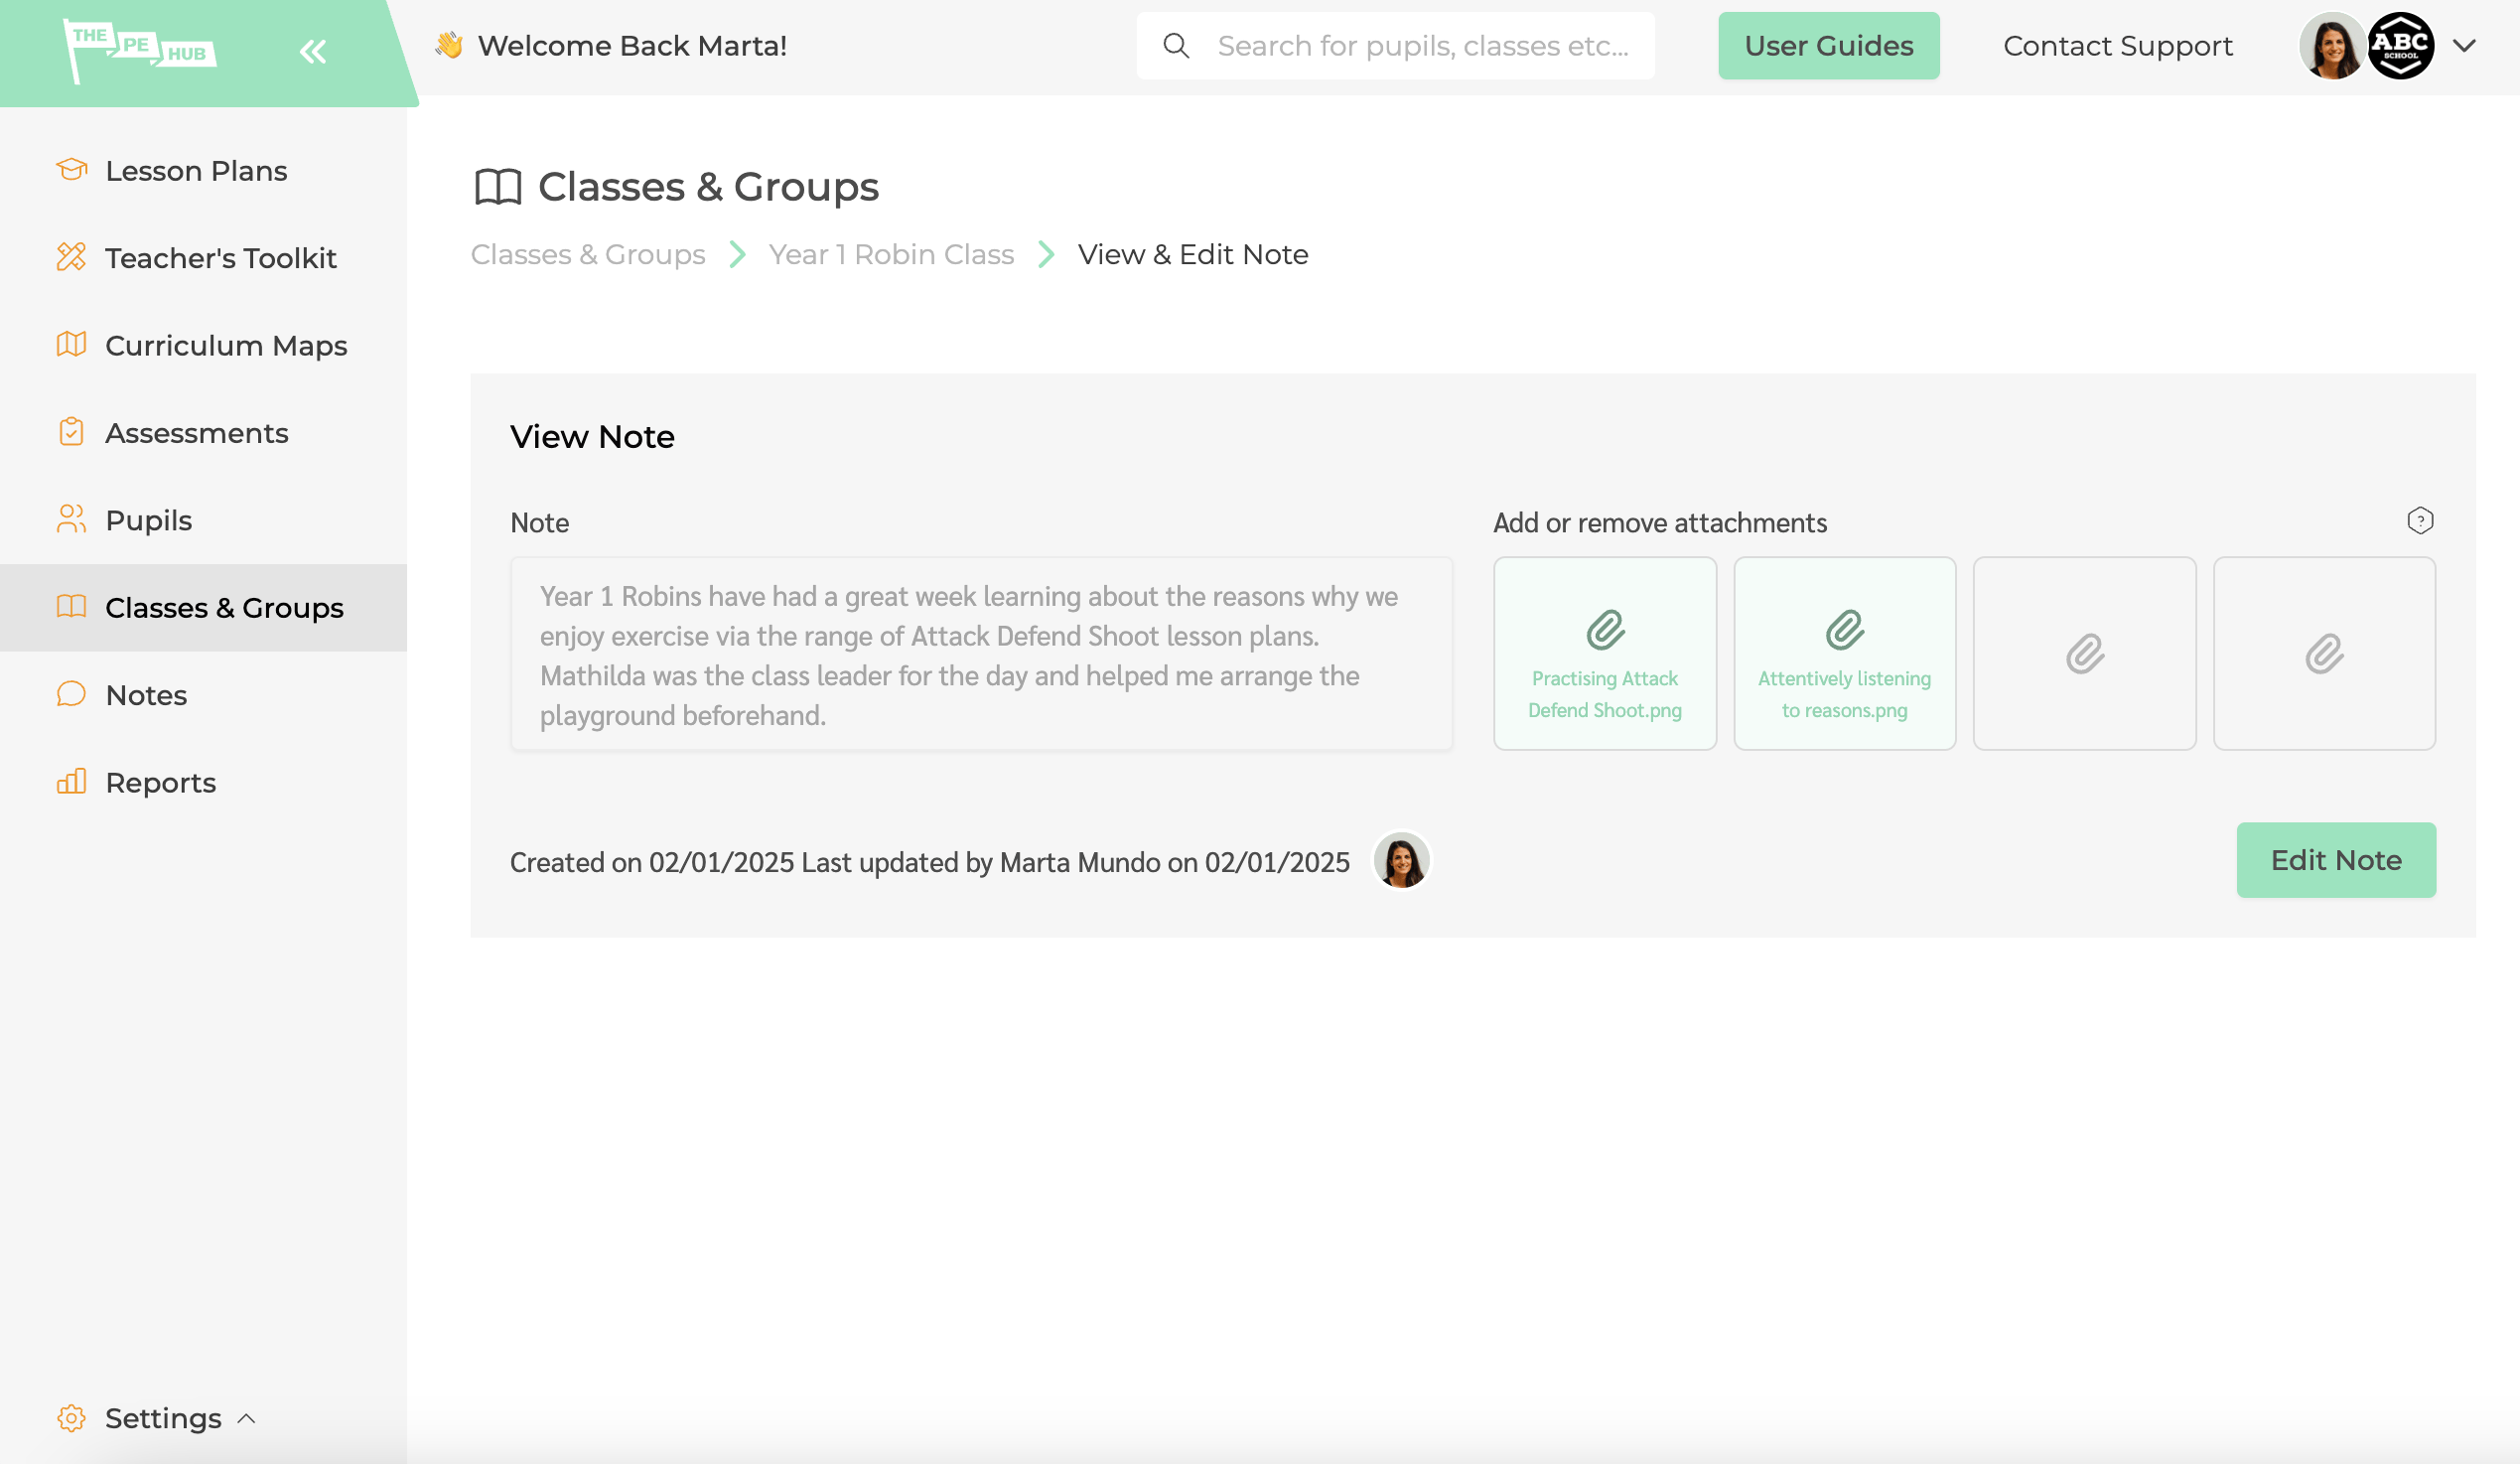This screenshot has height=1464, width=2520.
Task: Click the Assessments clipboard icon
Action: tap(71, 432)
